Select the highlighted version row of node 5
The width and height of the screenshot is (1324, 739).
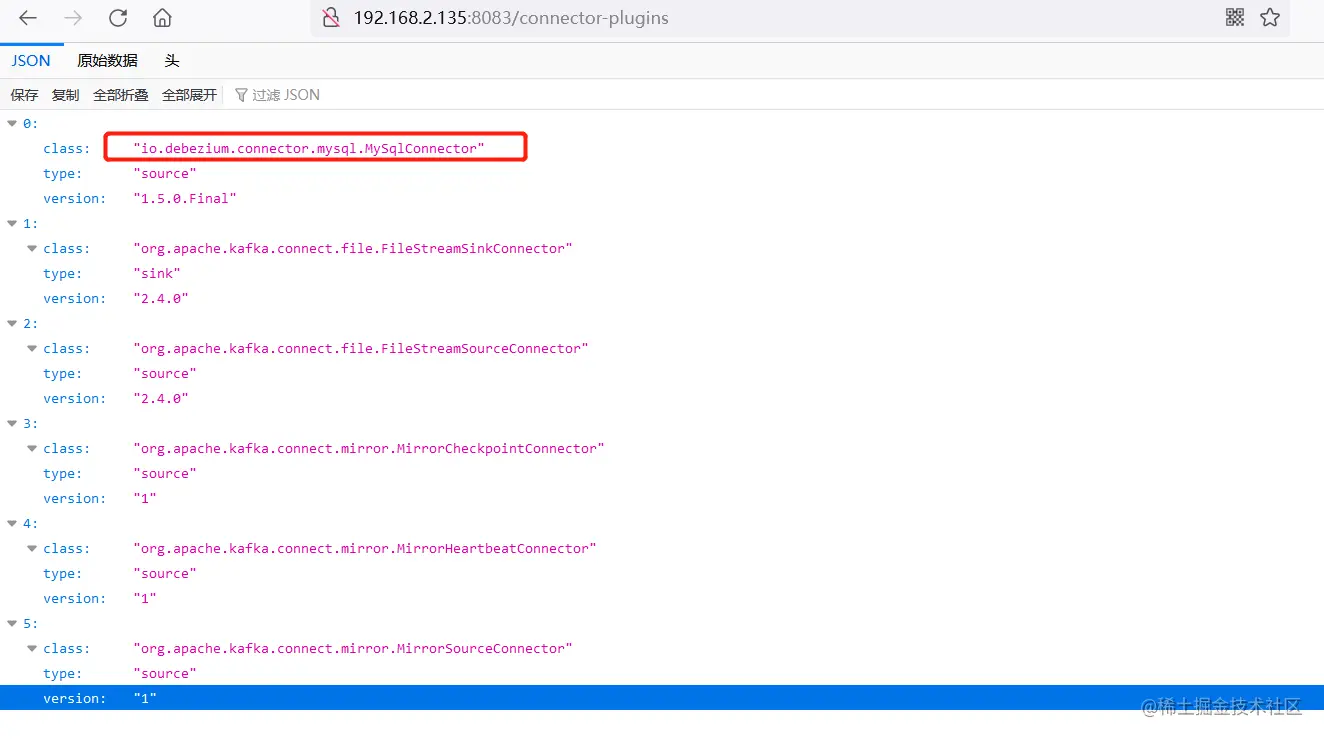click(662, 698)
